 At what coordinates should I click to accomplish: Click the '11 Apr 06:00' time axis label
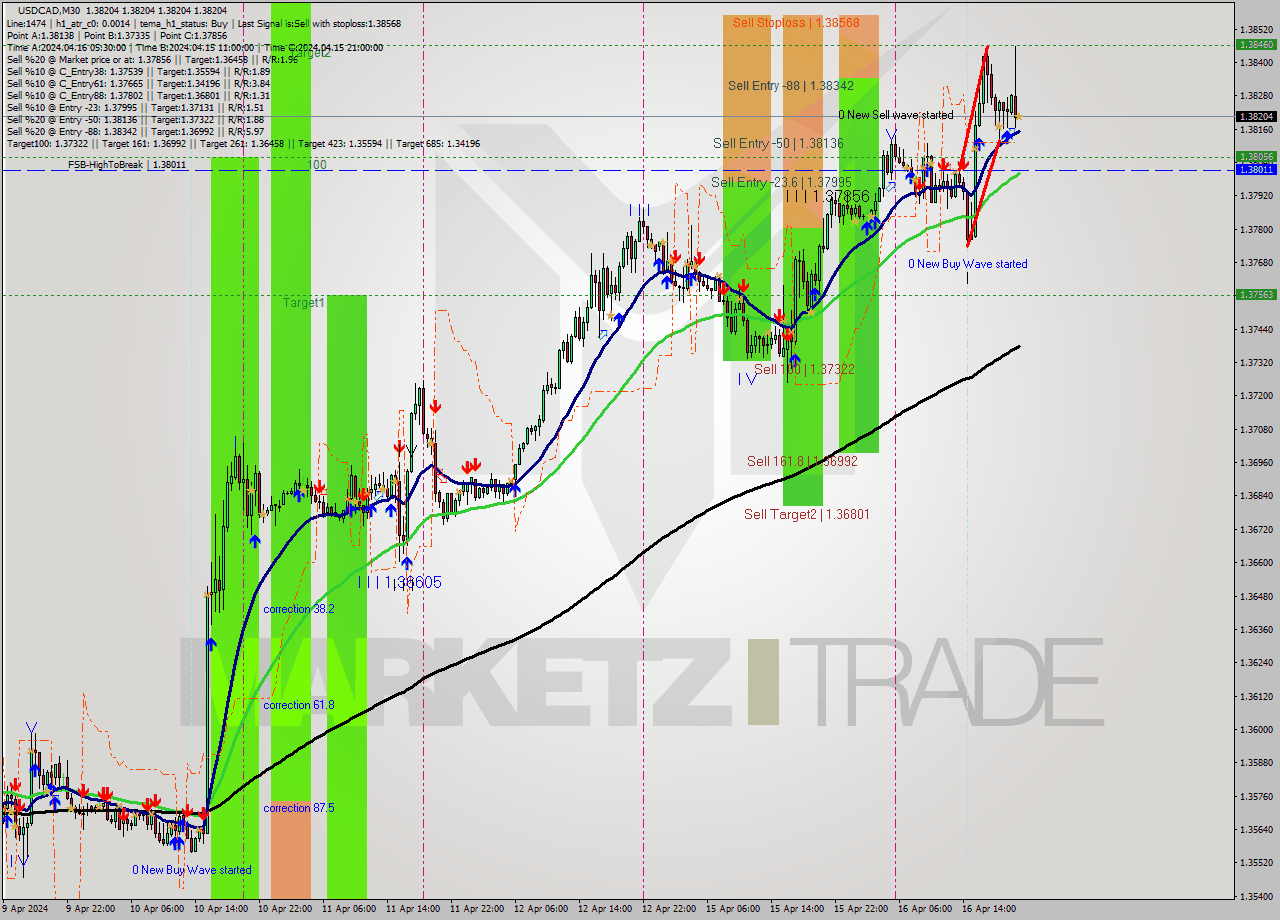pos(348,909)
